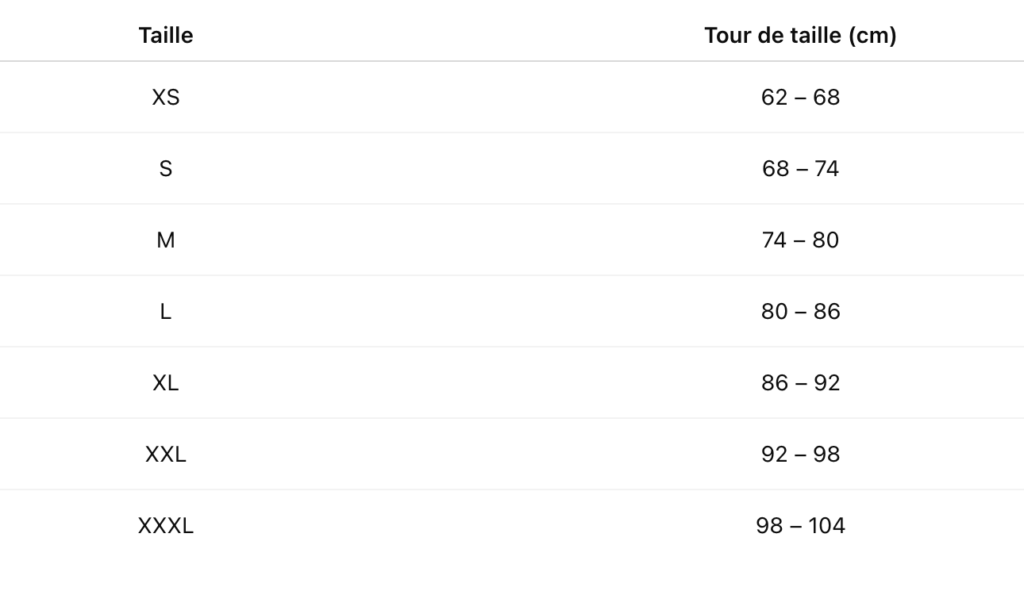Select the XL size cell
Image resolution: width=1024 pixels, height=595 pixels.
coord(166,383)
